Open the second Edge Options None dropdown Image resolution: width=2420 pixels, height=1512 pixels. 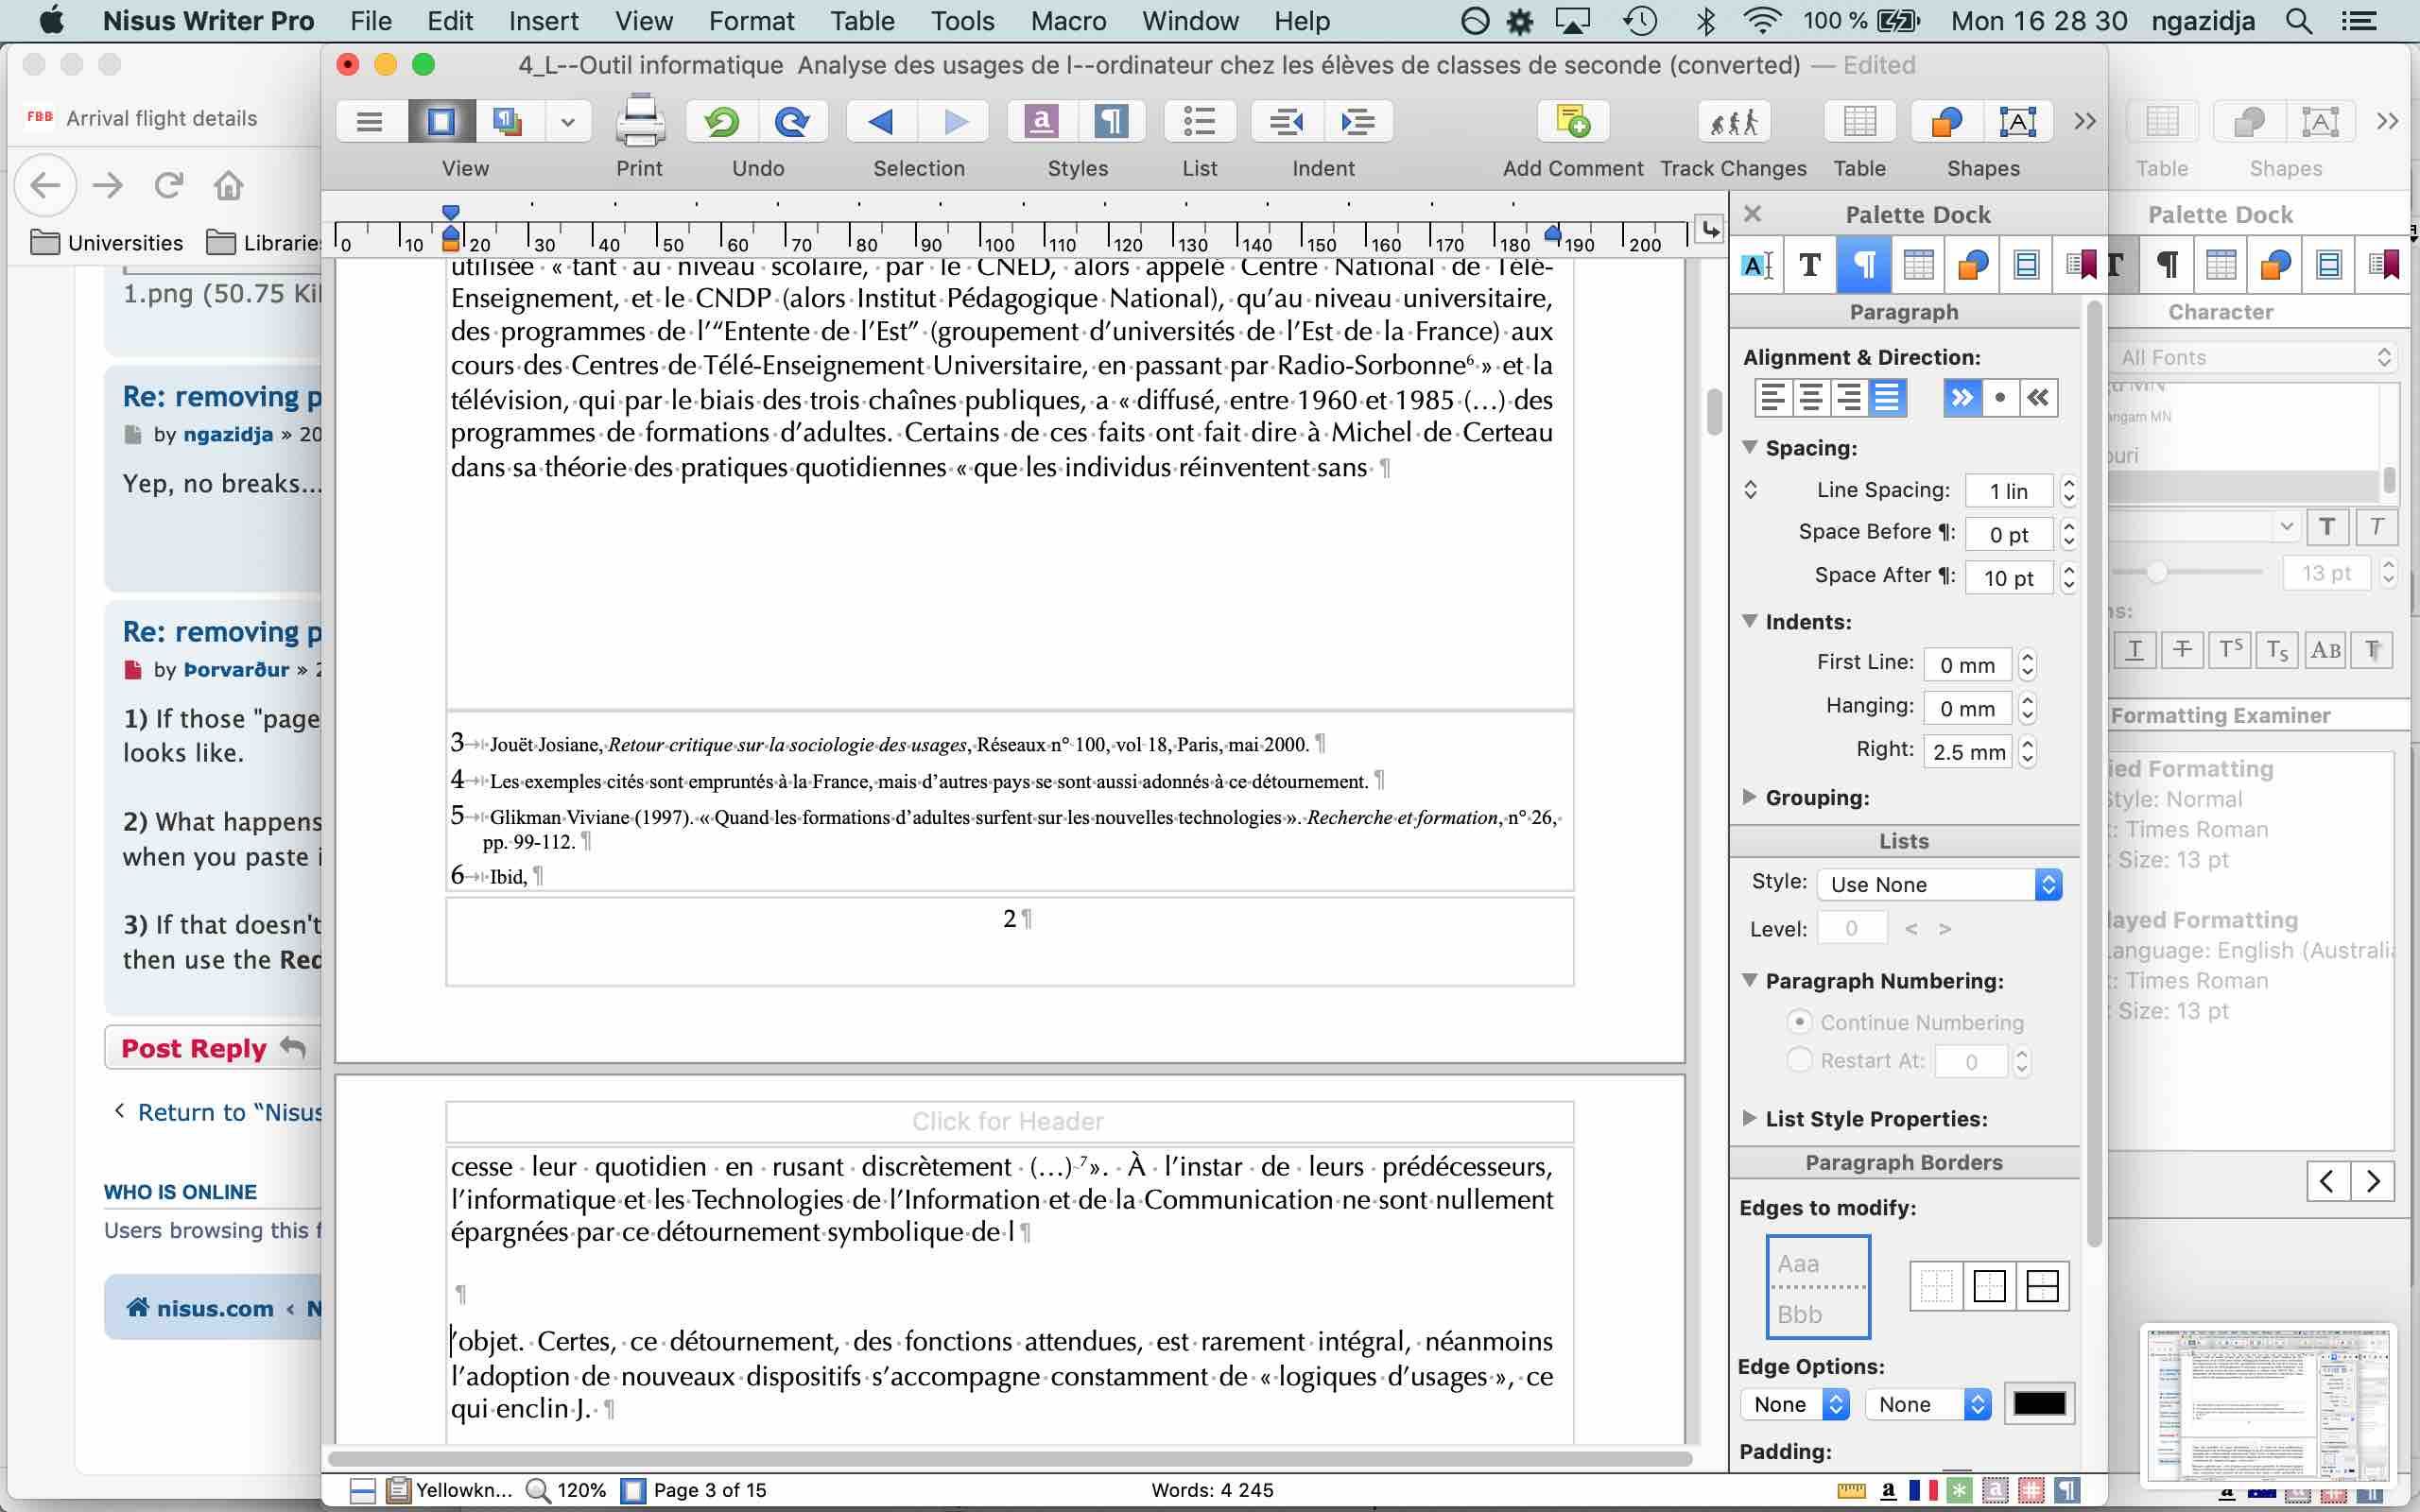1928,1404
